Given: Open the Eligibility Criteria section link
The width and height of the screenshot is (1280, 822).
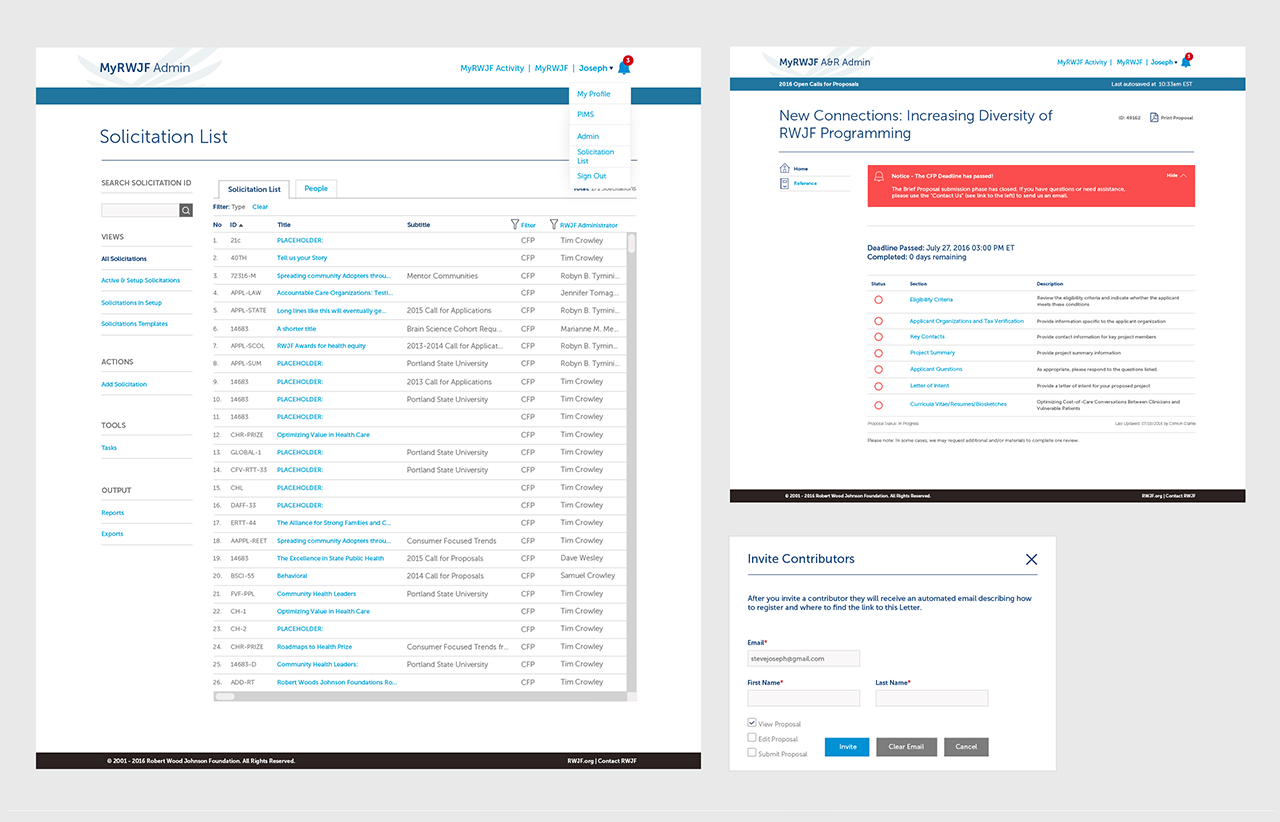Looking at the screenshot, I should point(931,300).
